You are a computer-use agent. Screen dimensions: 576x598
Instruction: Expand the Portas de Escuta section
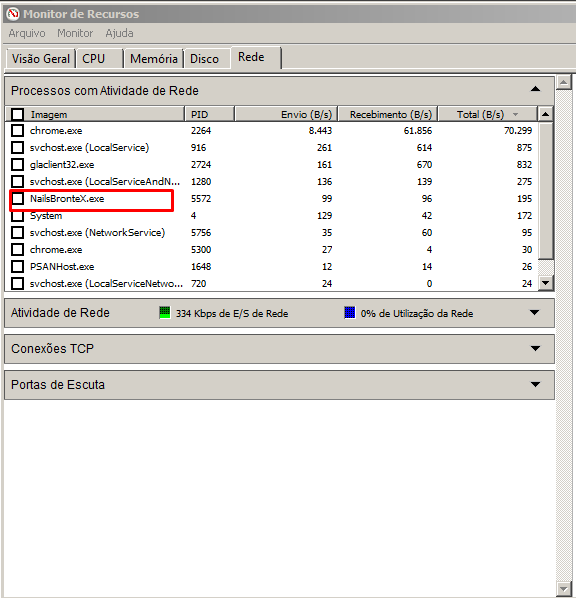pyautogui.click(x=536, y=384)
